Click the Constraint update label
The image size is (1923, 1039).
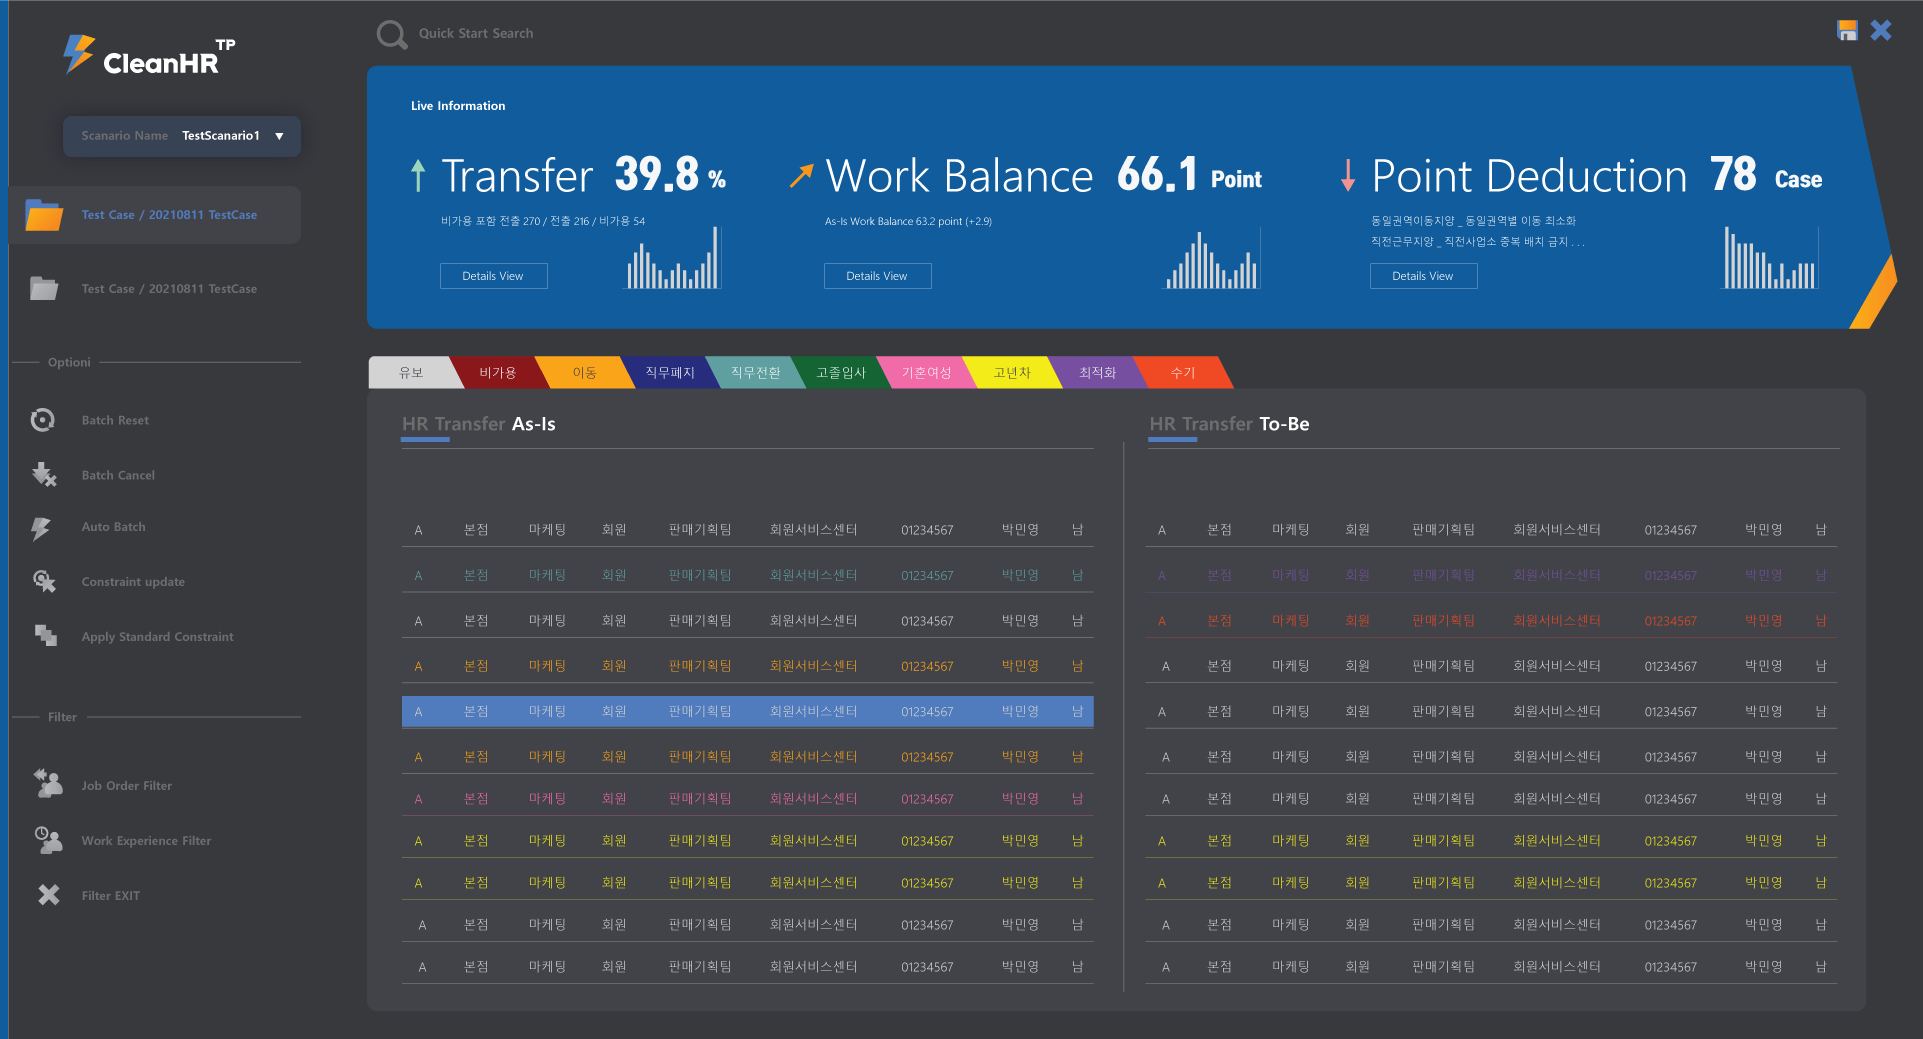[x=133, y=582]
